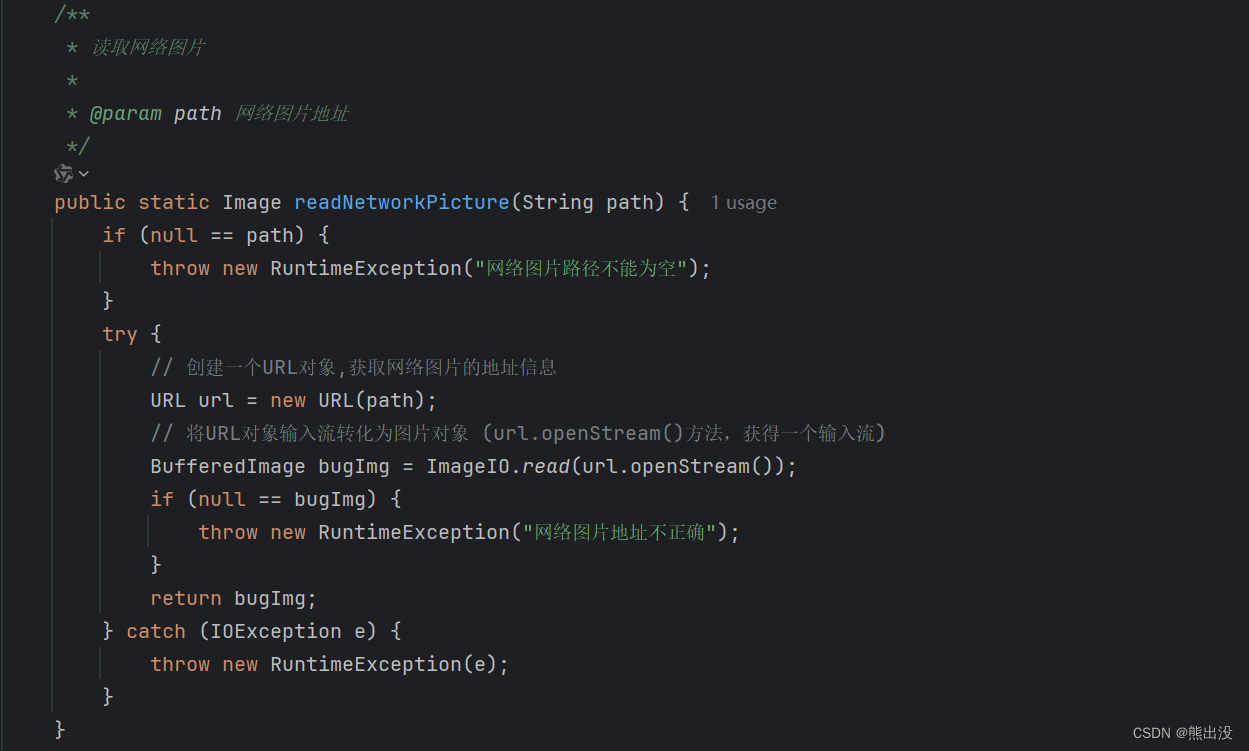The height and width of the screenshot is (751, 1249).
Task: Click the comment starting with "创建一个URL对象"
Action: click(x=354, y=367)
